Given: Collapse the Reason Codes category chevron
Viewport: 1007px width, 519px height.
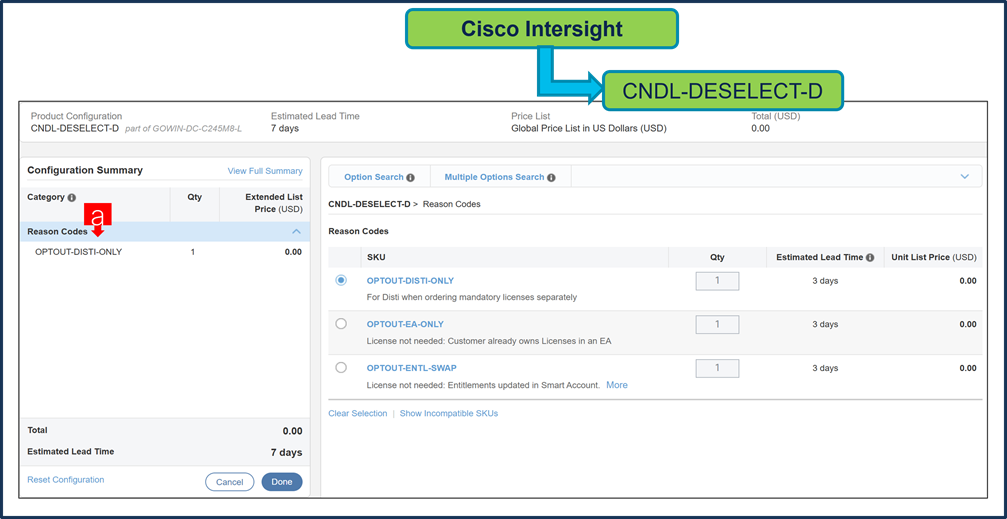Looking at the screenshot, I should point(296,231).
